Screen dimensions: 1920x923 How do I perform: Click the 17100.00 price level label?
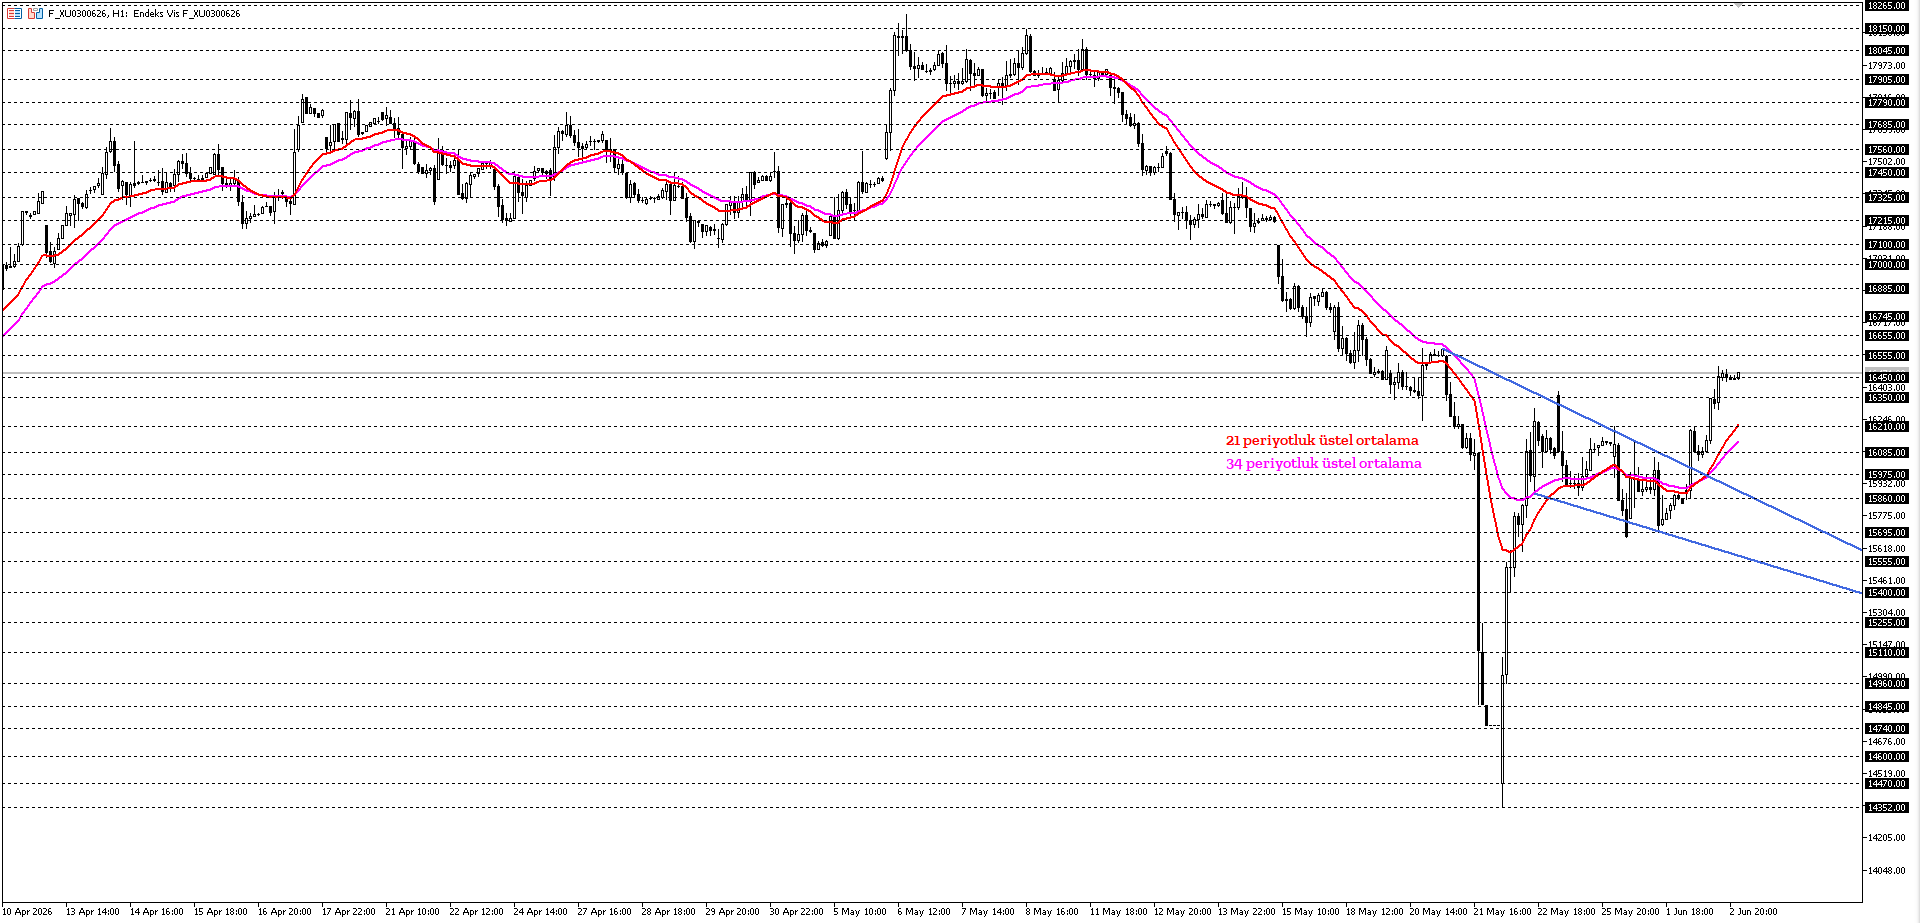pos(1887,245)
